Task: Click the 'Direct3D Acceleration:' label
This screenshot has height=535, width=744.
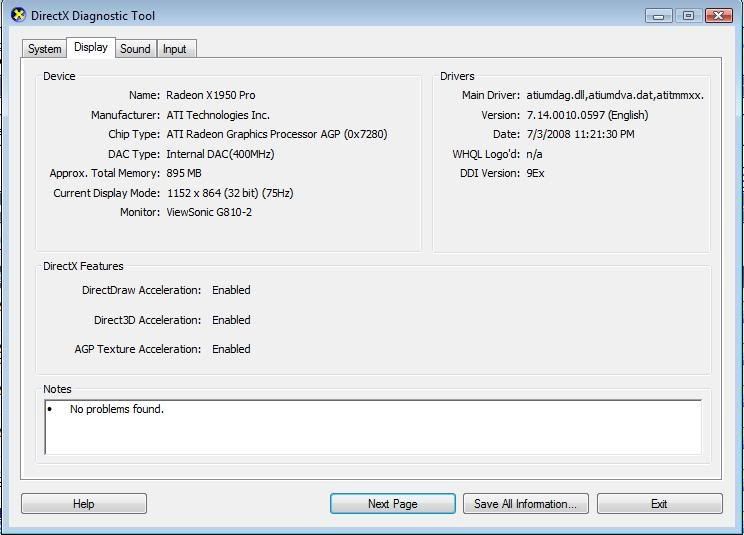Action: coord(148,320)
